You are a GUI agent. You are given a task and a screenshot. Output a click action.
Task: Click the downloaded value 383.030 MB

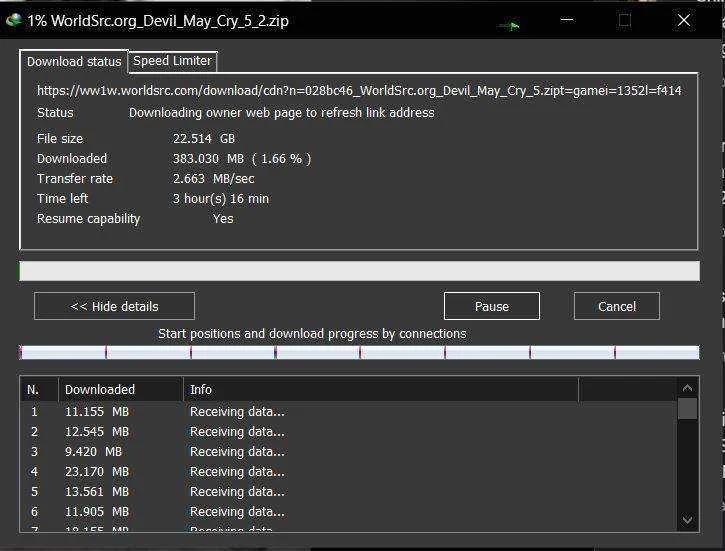tap(242, 159)
